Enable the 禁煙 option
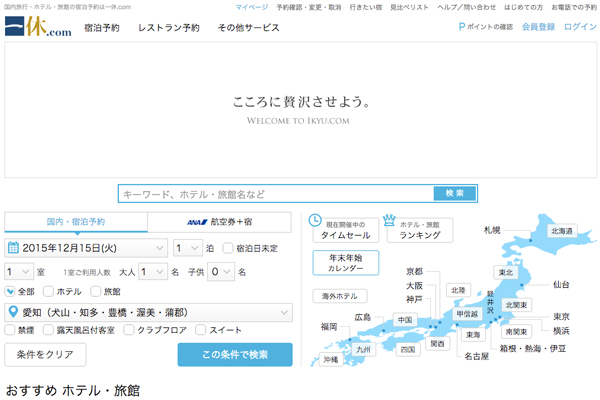 pyautogui.click(x=10, y=330)
